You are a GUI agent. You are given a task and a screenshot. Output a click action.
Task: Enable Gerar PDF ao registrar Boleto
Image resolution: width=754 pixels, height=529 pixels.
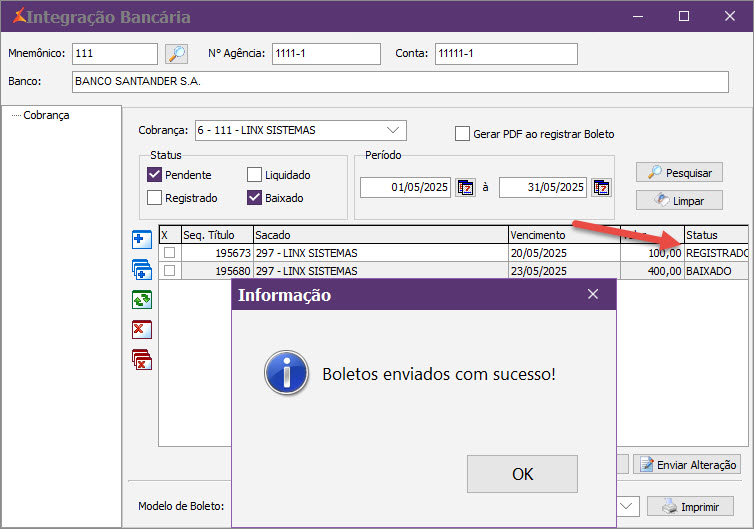pos(462,134)
